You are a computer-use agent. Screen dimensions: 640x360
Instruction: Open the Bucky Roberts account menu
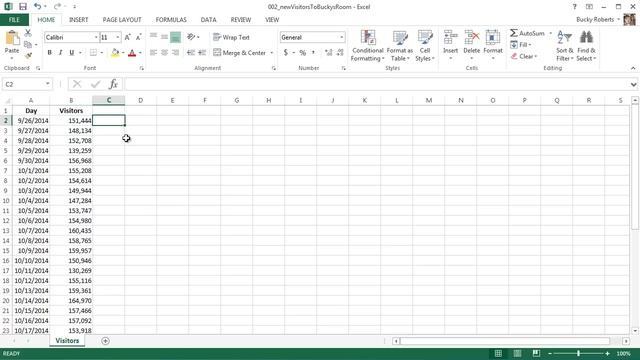[x=598, y=20]
